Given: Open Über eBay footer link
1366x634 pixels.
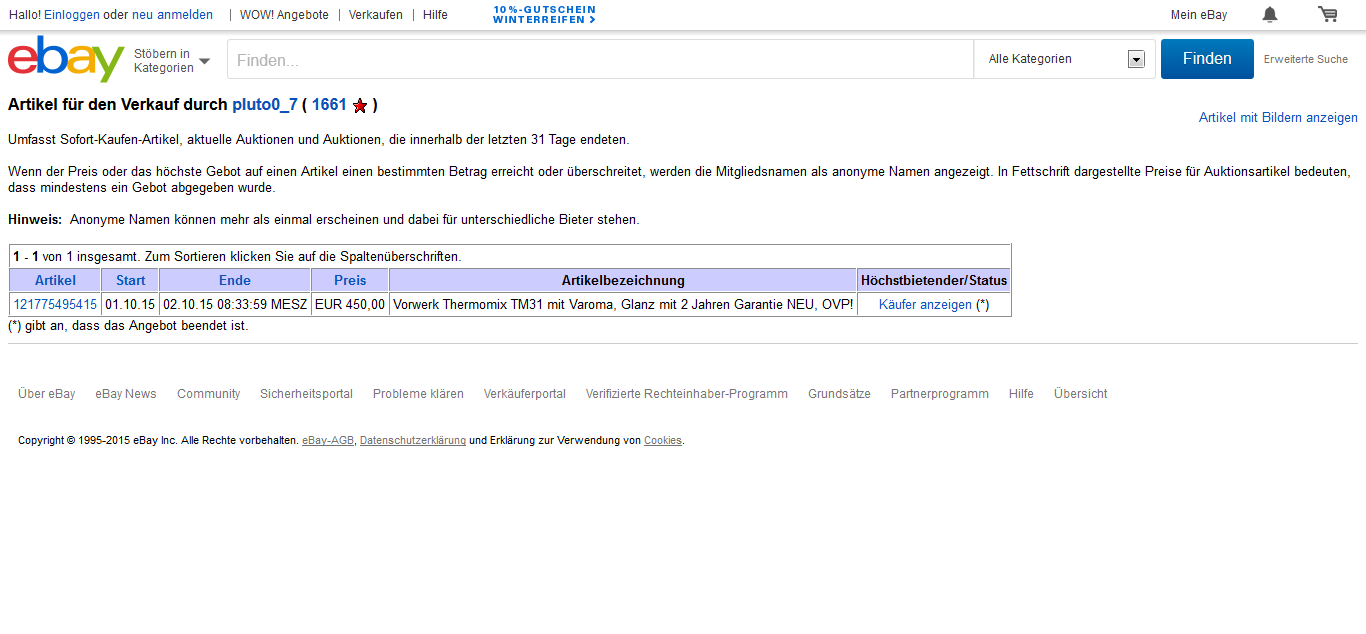Looking at the screenshot, I should [x=47, y=394].
